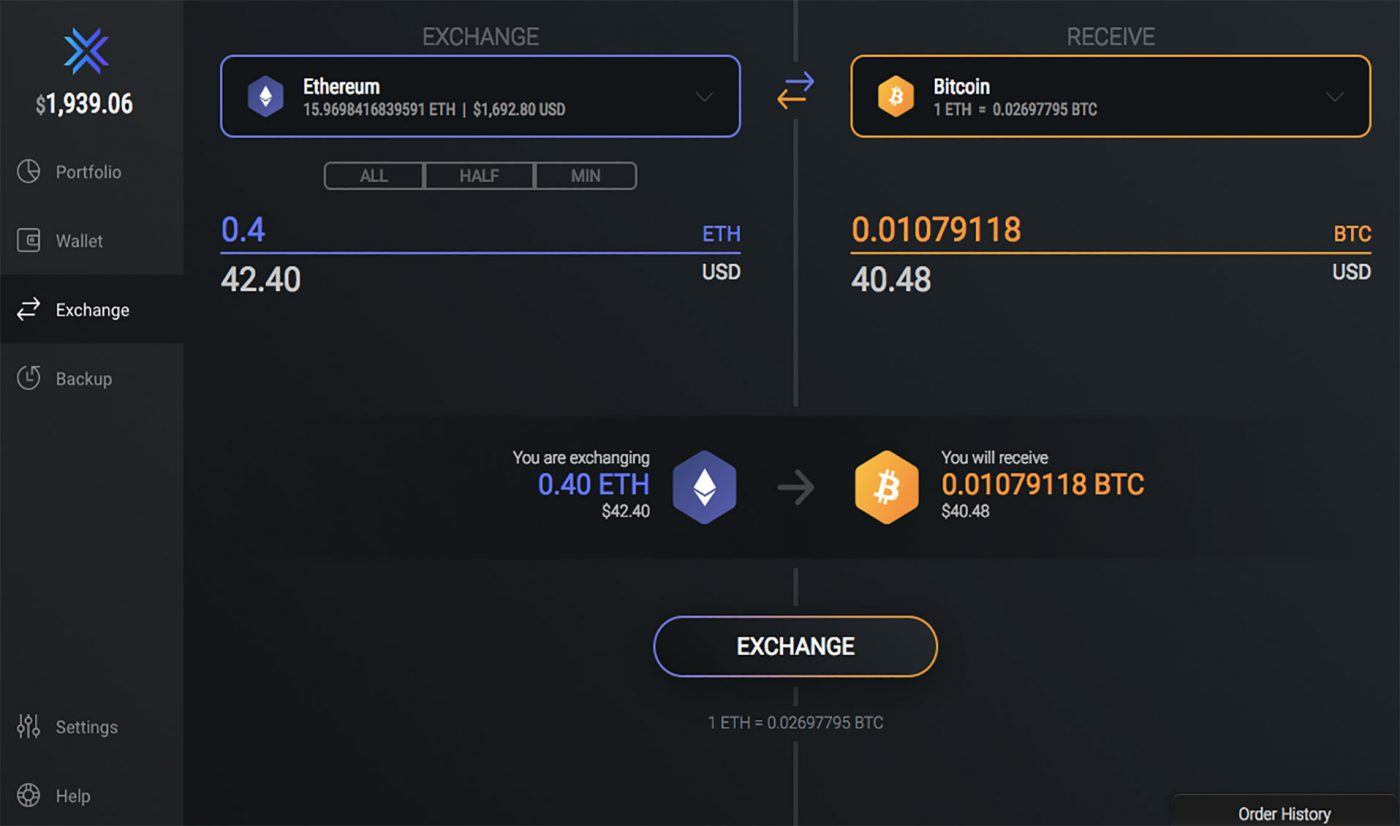Viewport: 1400px width, 826px height.
Task: Click the Ethereum icon in exchange summary
Action: [705, 487]
